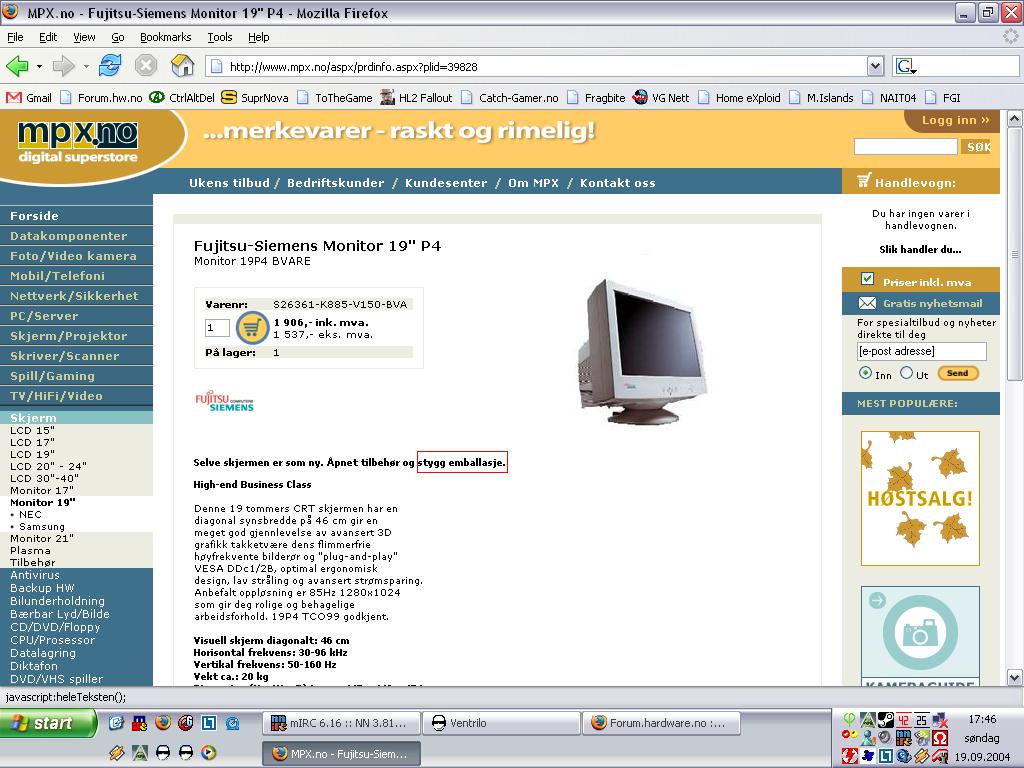Open the Google search engine selector
This screenshot has height=768, width=1024.
[906, 66]
